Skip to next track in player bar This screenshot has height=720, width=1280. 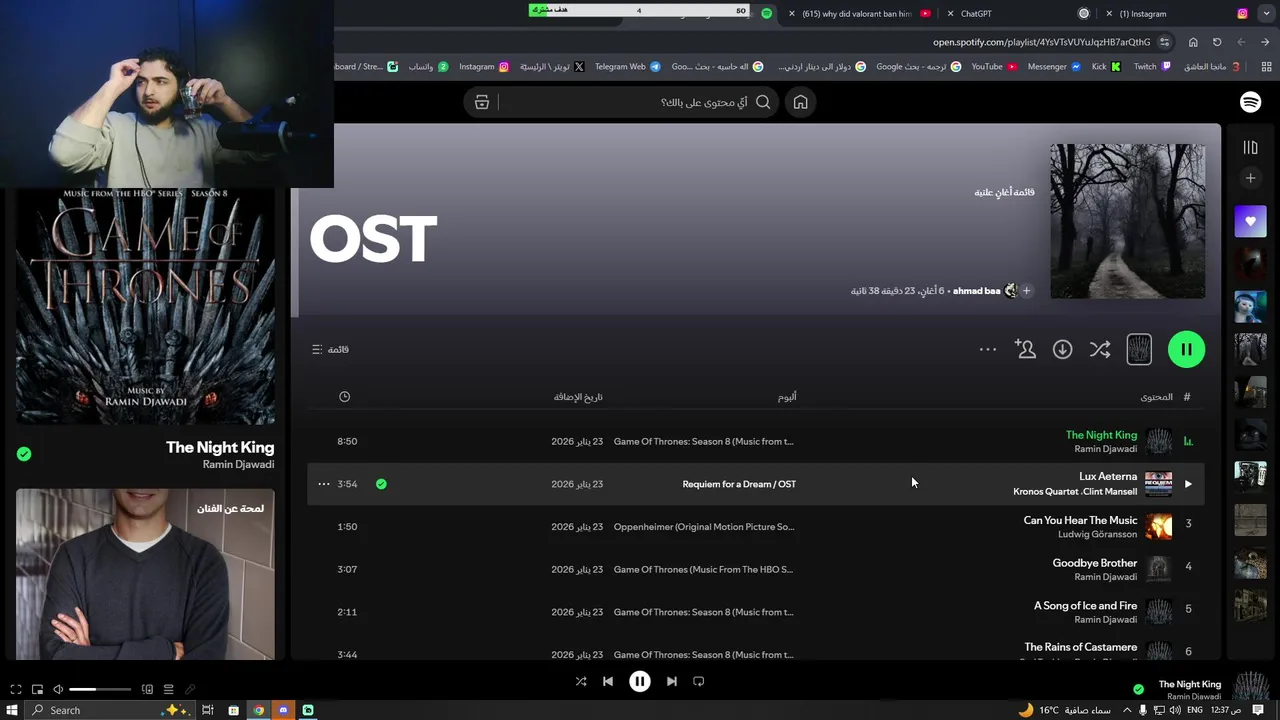[x=672, y=681]
